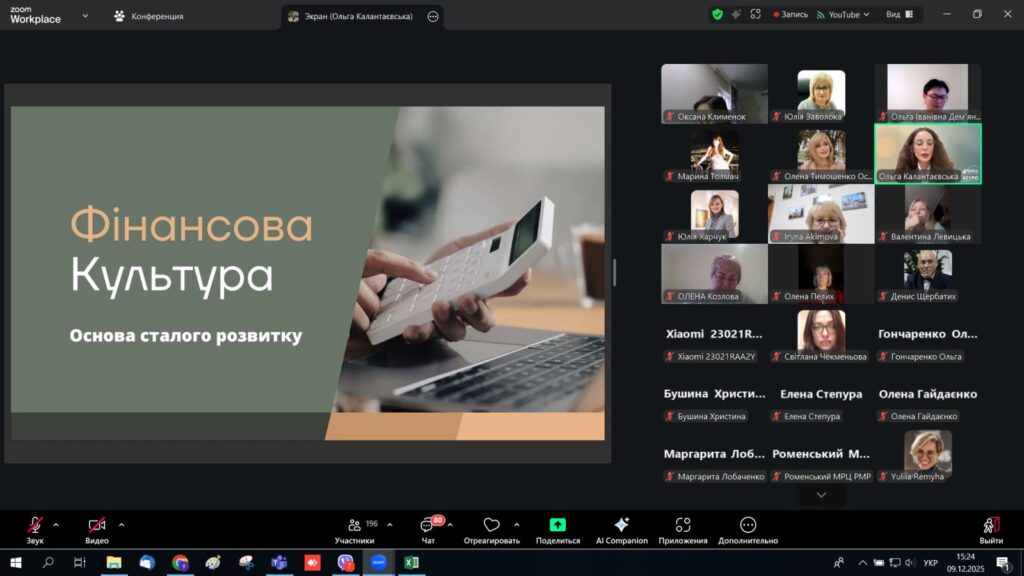
Task: Expand video options arrow next to Видео
Action: (x=121, y=524)
